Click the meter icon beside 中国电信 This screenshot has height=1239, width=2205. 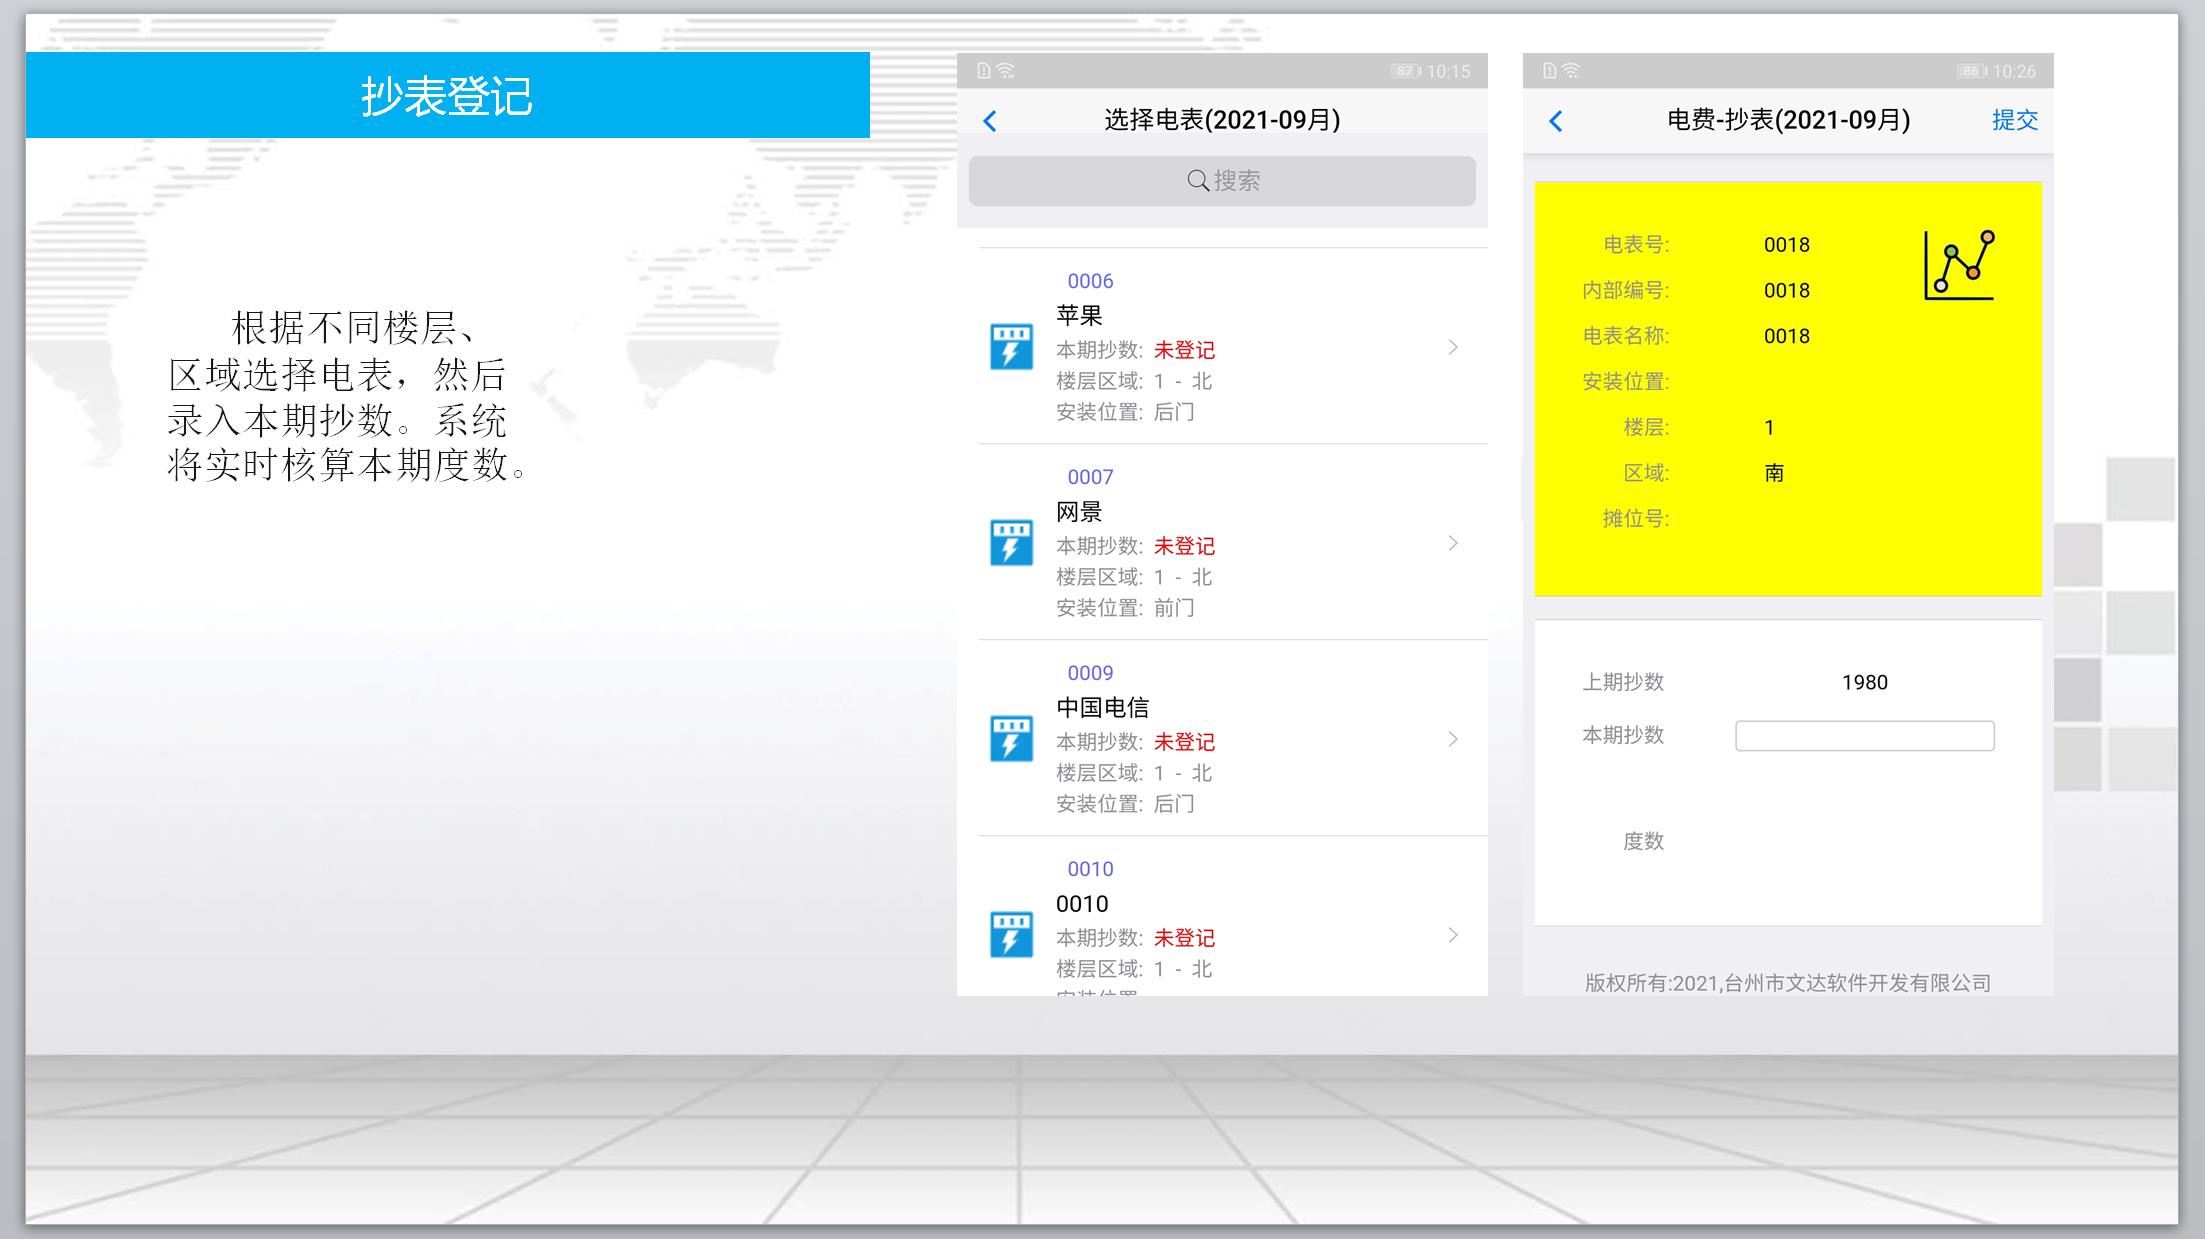[1011, 739]
